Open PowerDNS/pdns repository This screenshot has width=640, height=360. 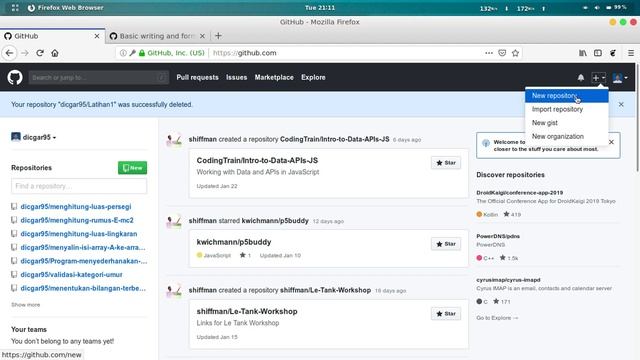pos(498,236)
